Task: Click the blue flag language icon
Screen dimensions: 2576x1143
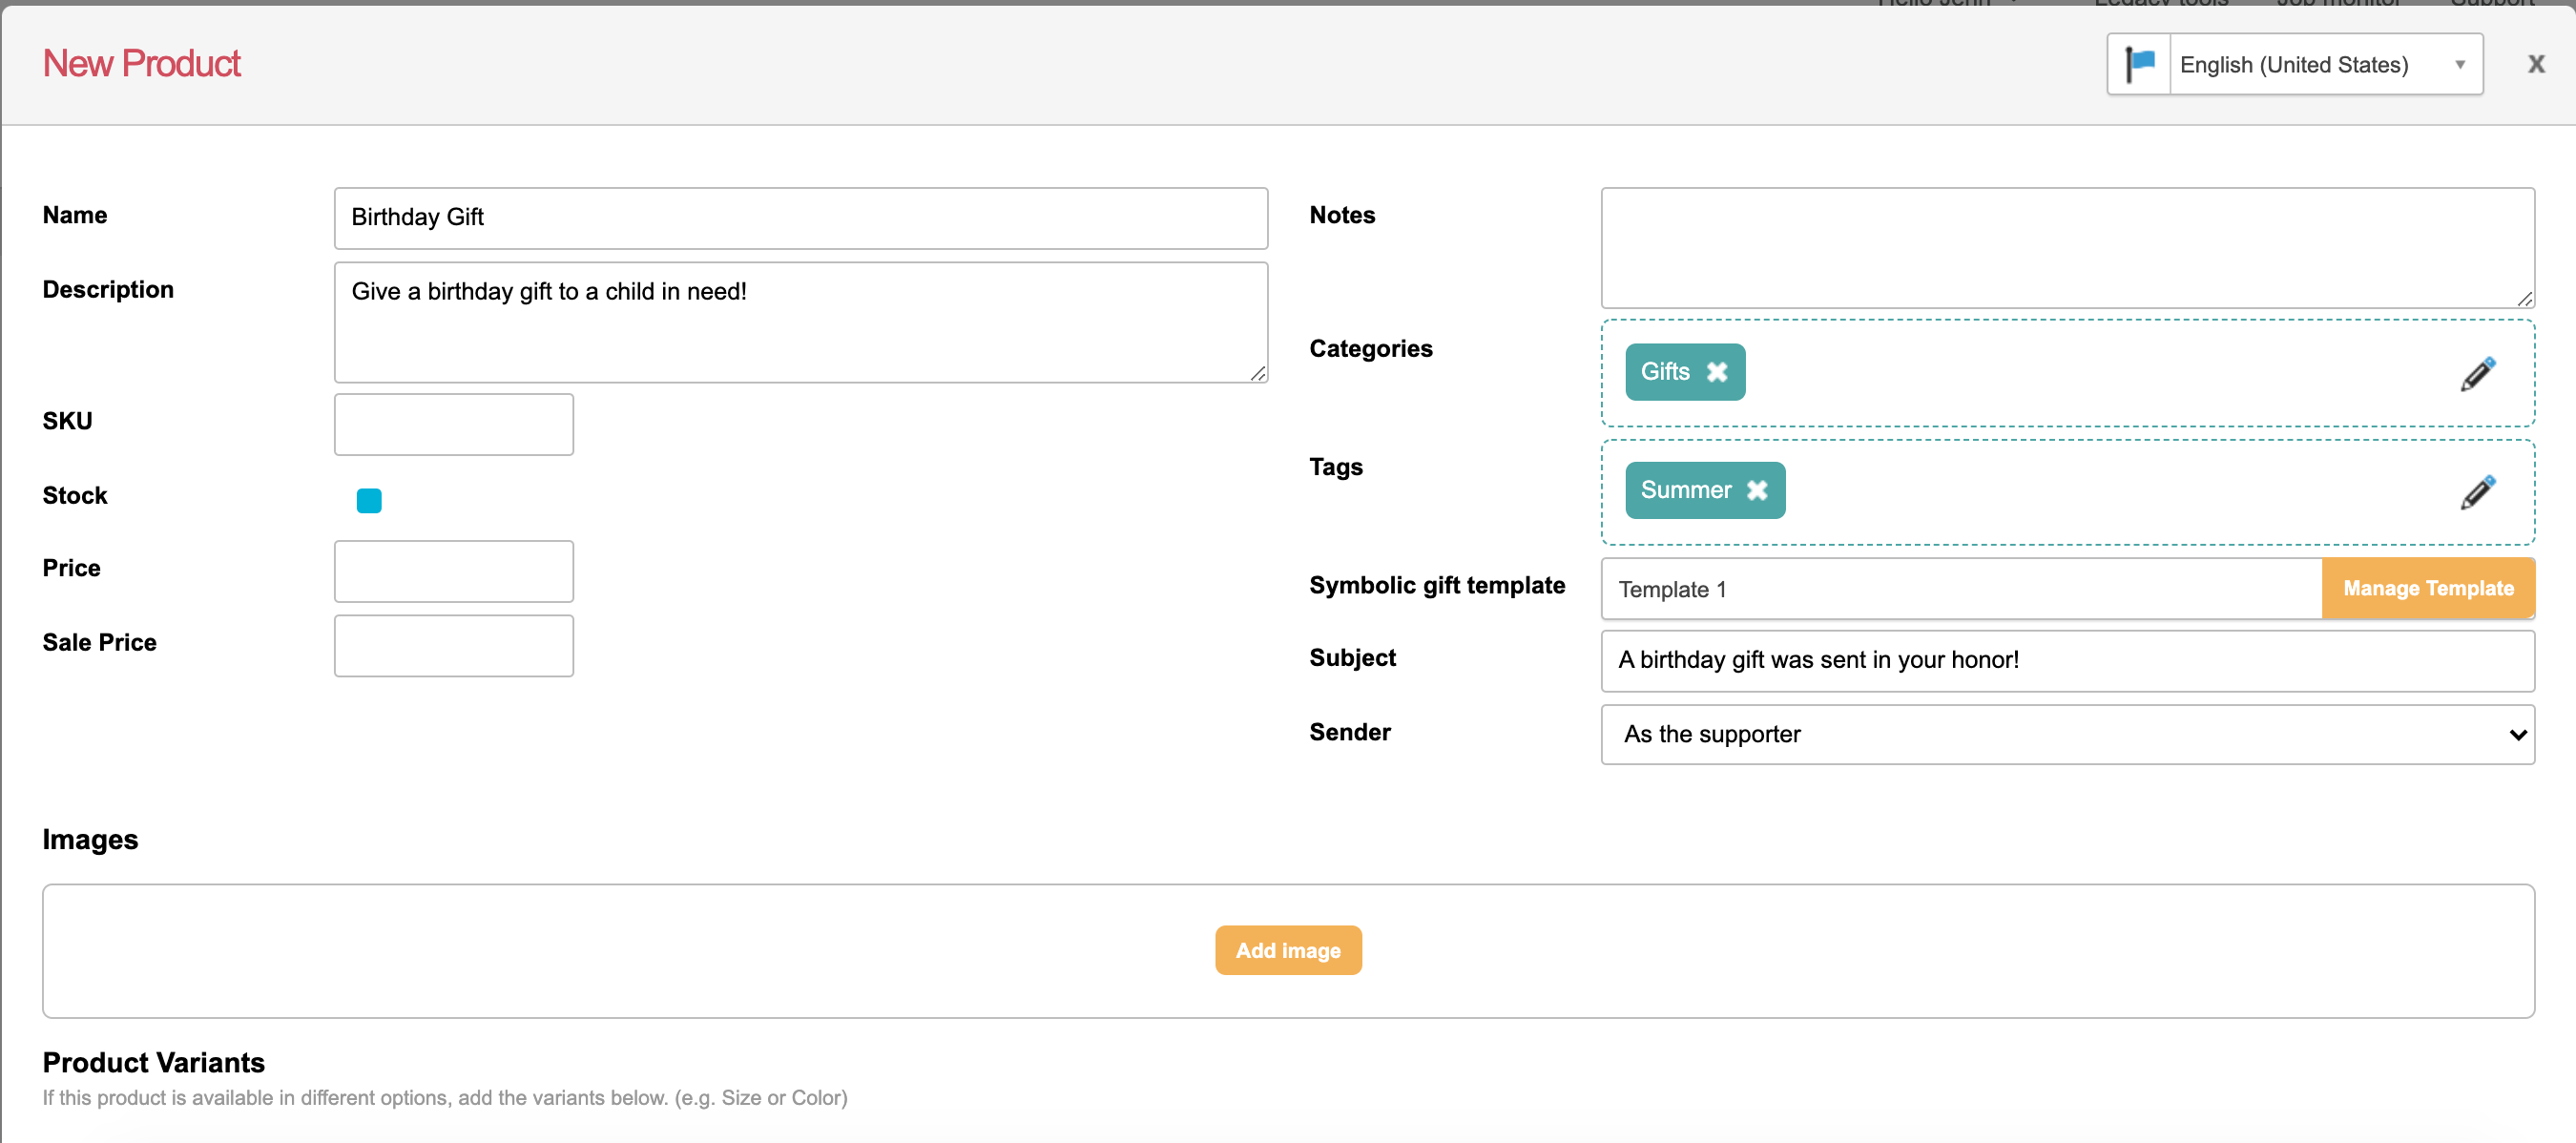Action: (x=2139, y=65)
